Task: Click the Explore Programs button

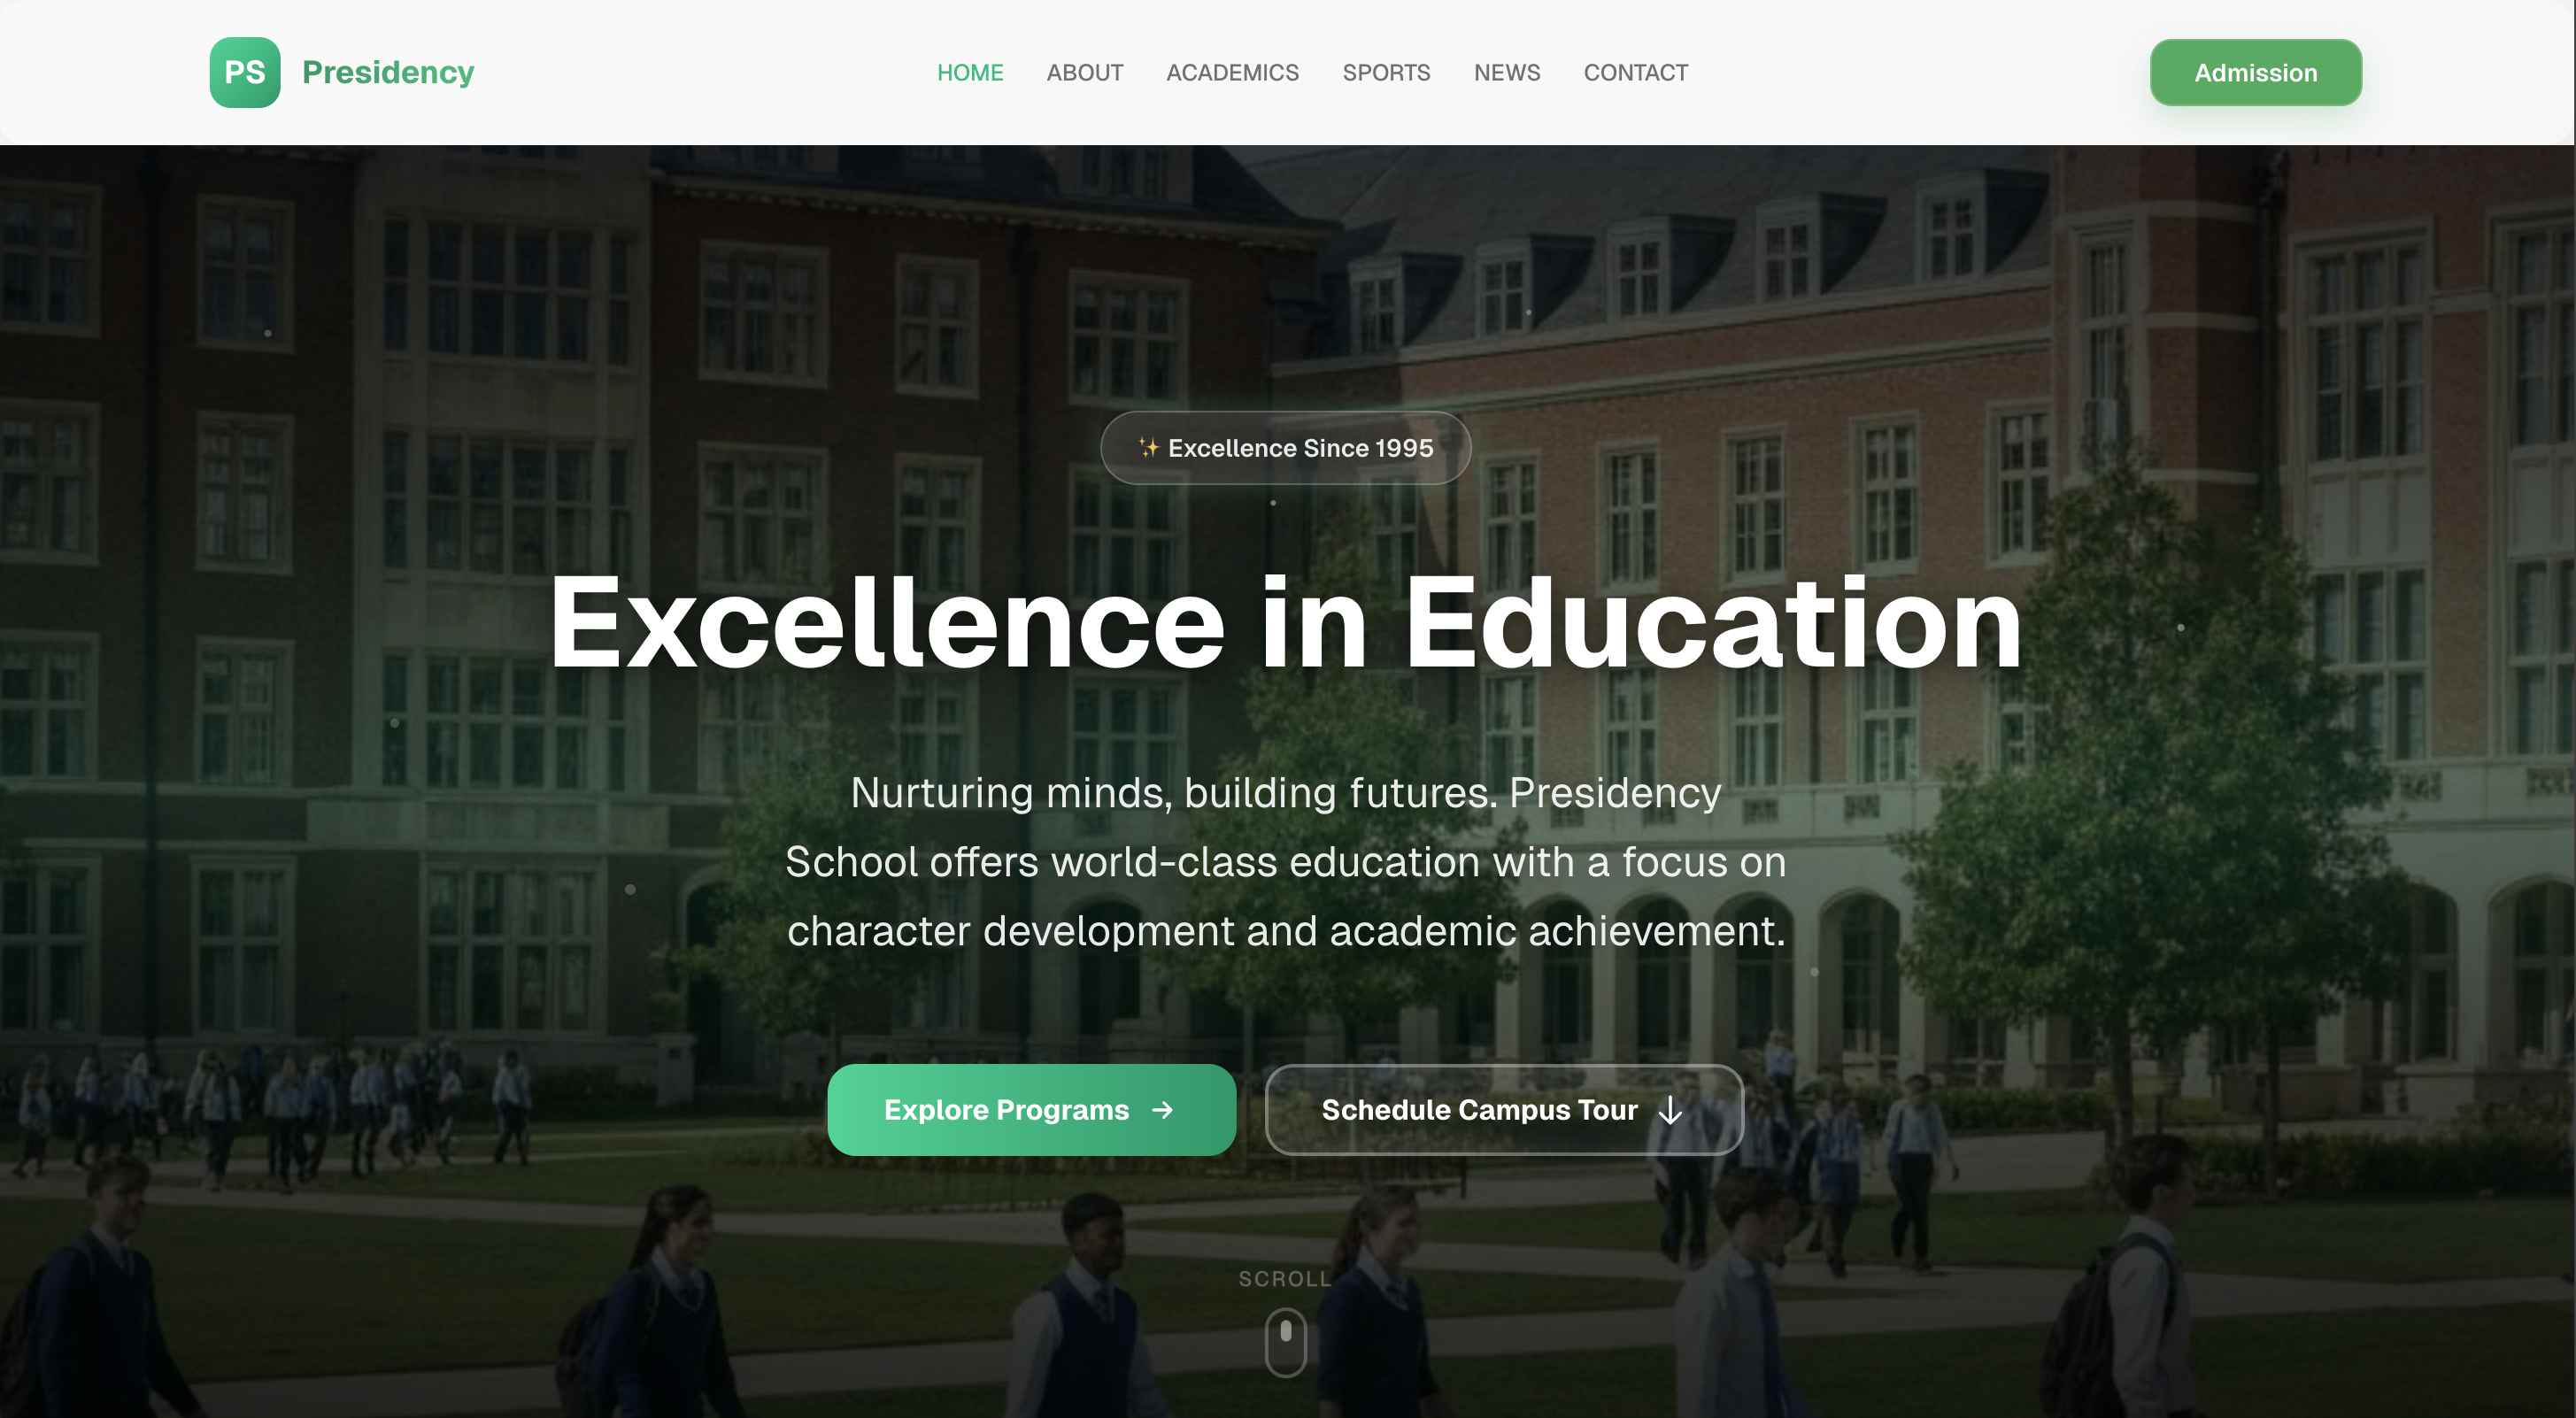Action: click(x=1031, y=1110)
